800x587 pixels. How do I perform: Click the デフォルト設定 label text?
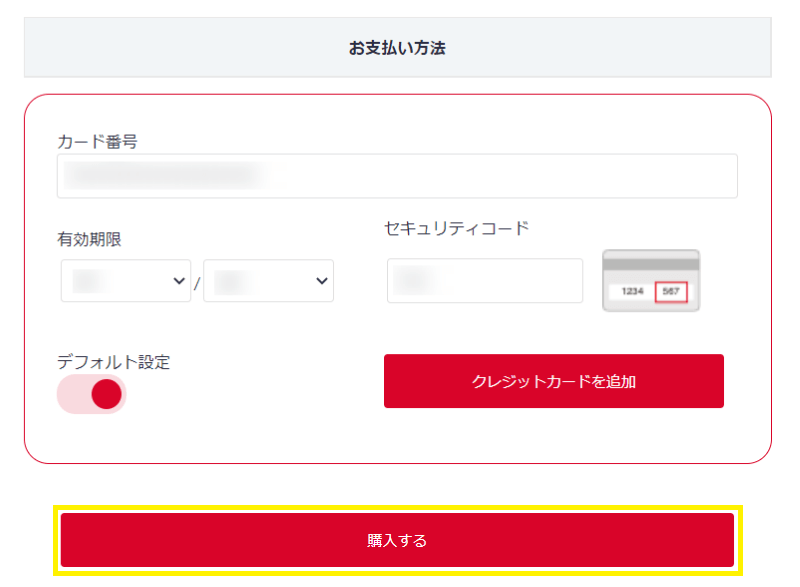pyautogui.click(x=113, y=362)
